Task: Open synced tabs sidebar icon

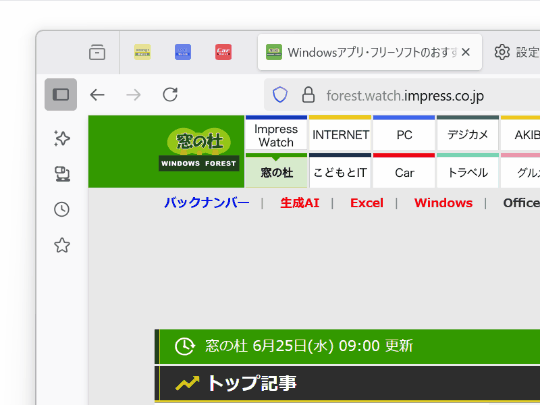Action: tap(62, 174)
